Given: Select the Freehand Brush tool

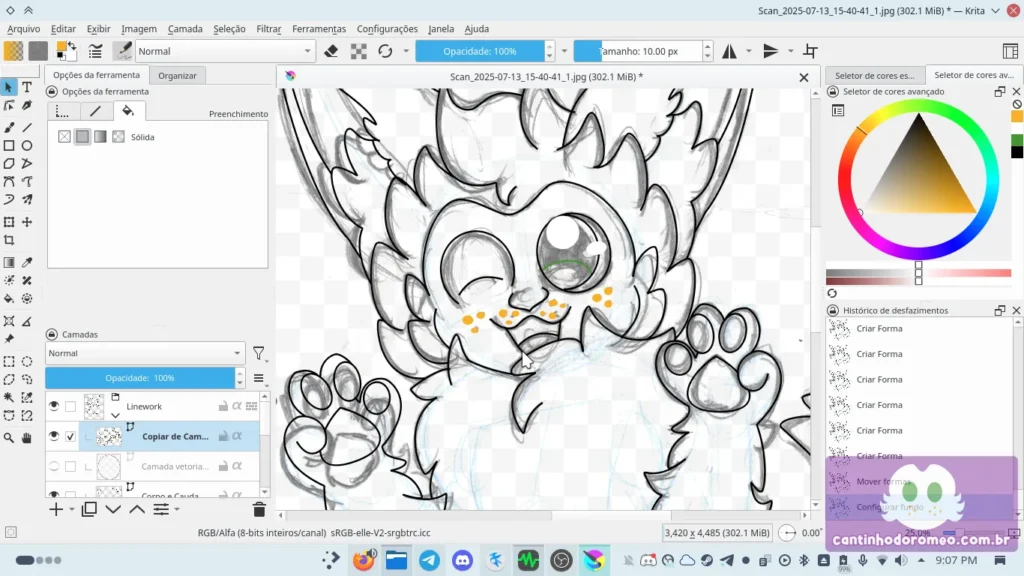Looking at the screenshot, I should (9, 127).
